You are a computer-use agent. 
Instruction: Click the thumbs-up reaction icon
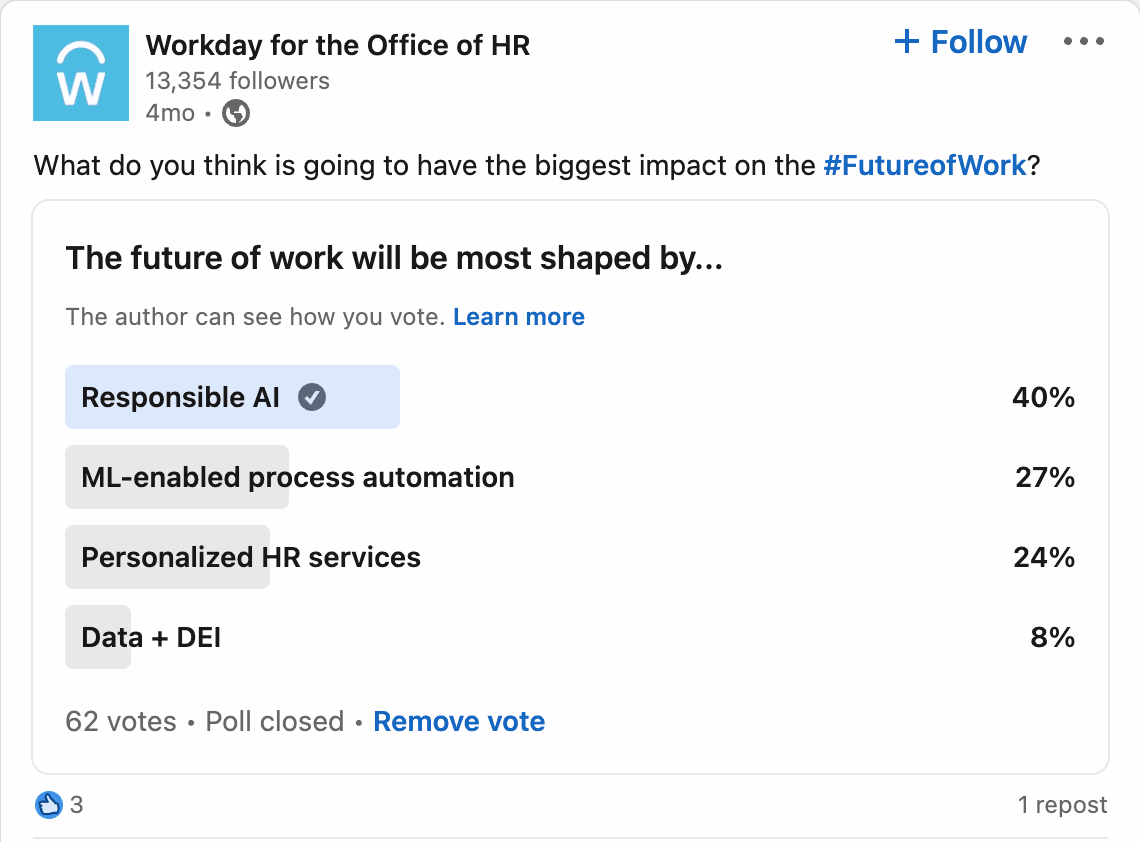pyautogui.click(x=49, y=804)
